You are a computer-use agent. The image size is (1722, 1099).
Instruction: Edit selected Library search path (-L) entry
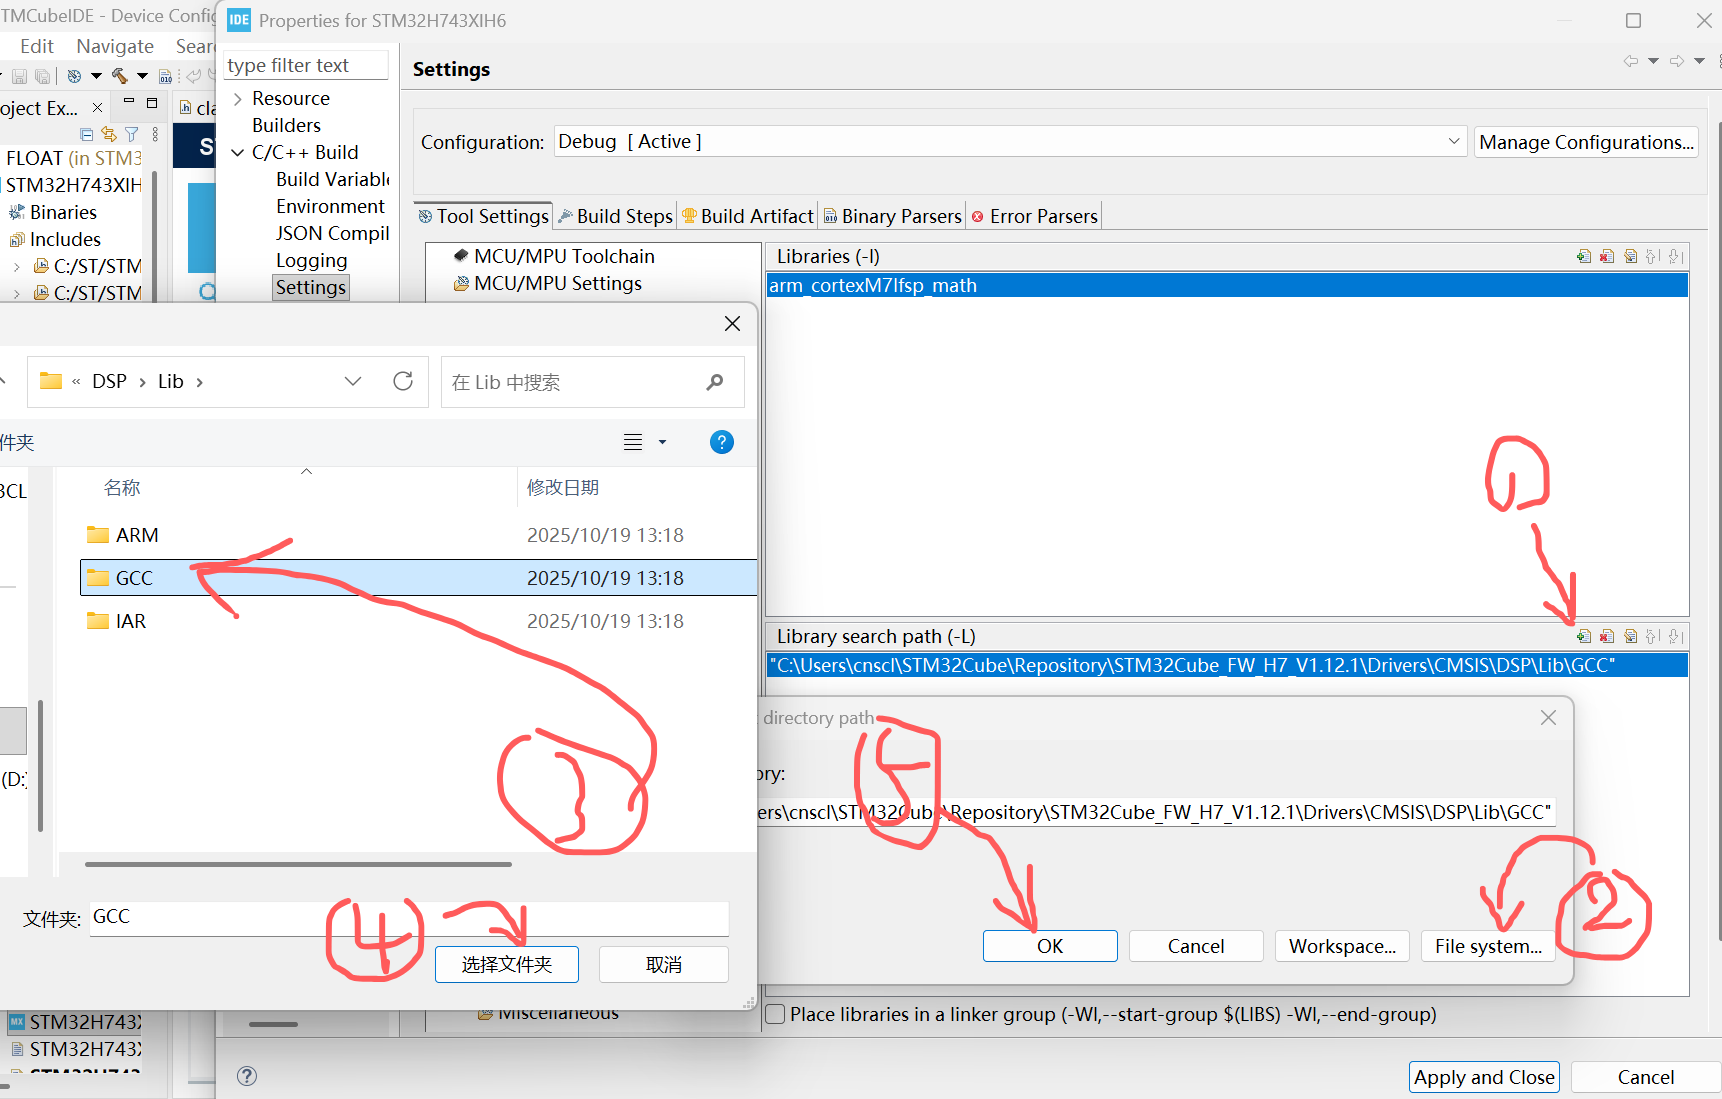click(1631, 636)
